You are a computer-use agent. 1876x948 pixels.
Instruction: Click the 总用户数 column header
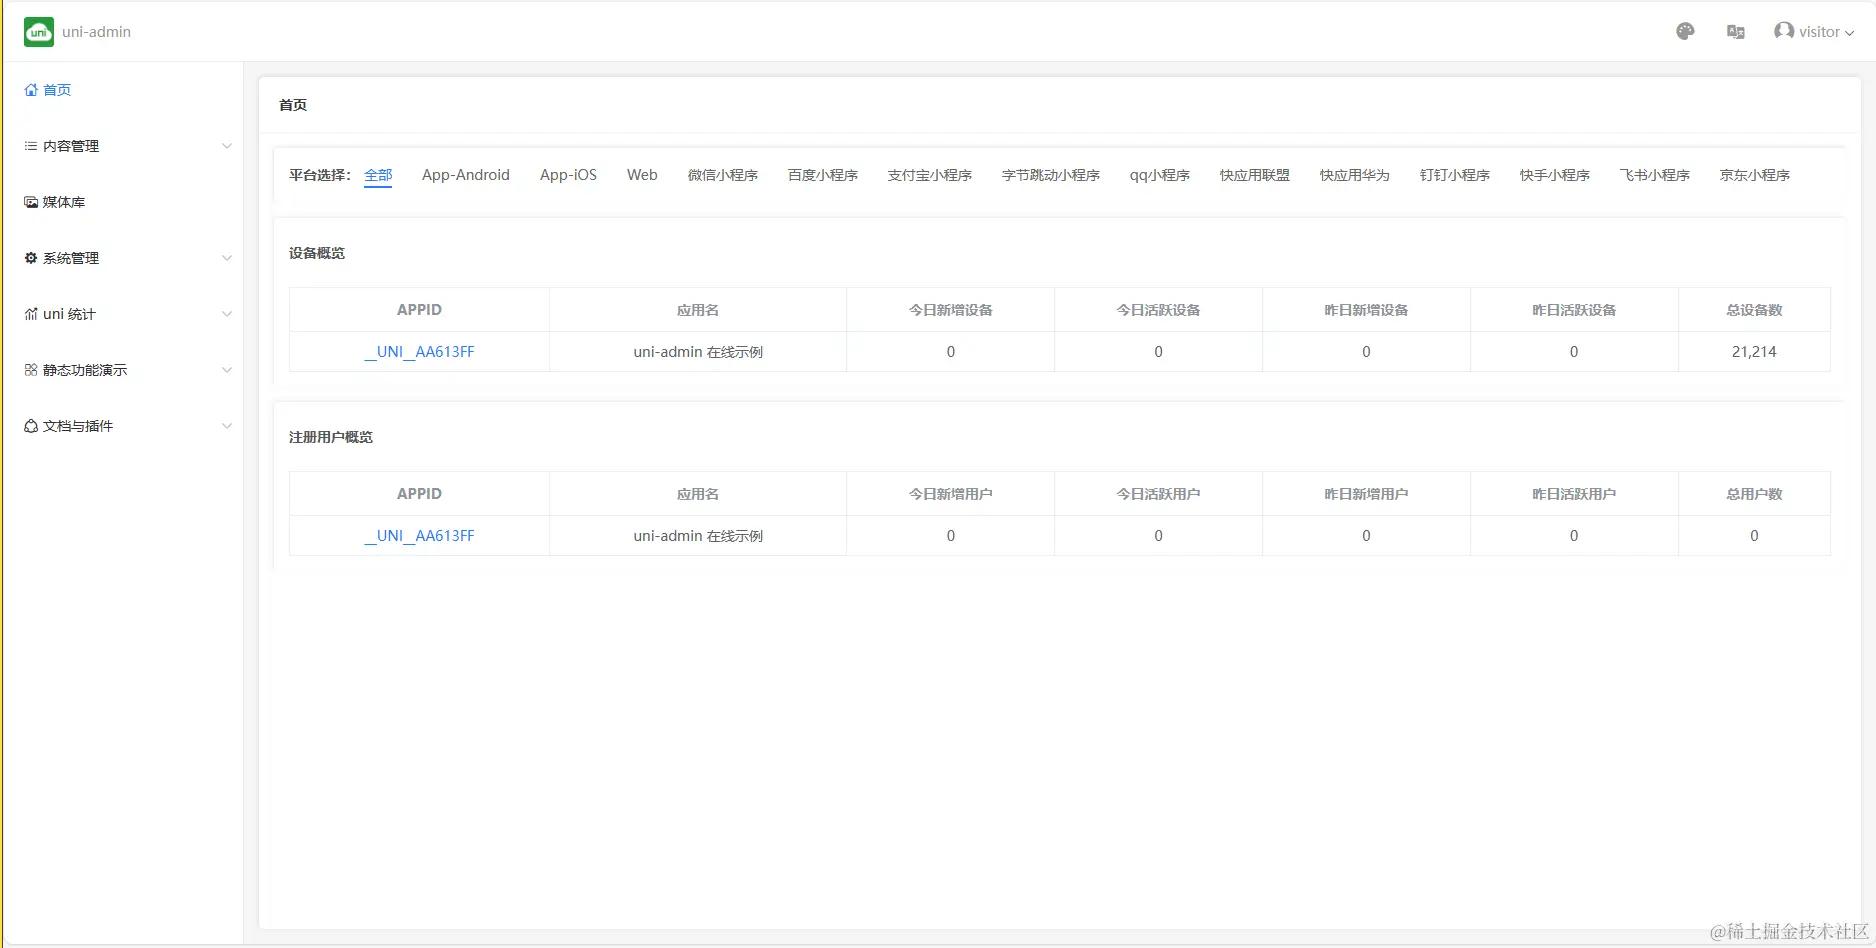click(1754, 494)
